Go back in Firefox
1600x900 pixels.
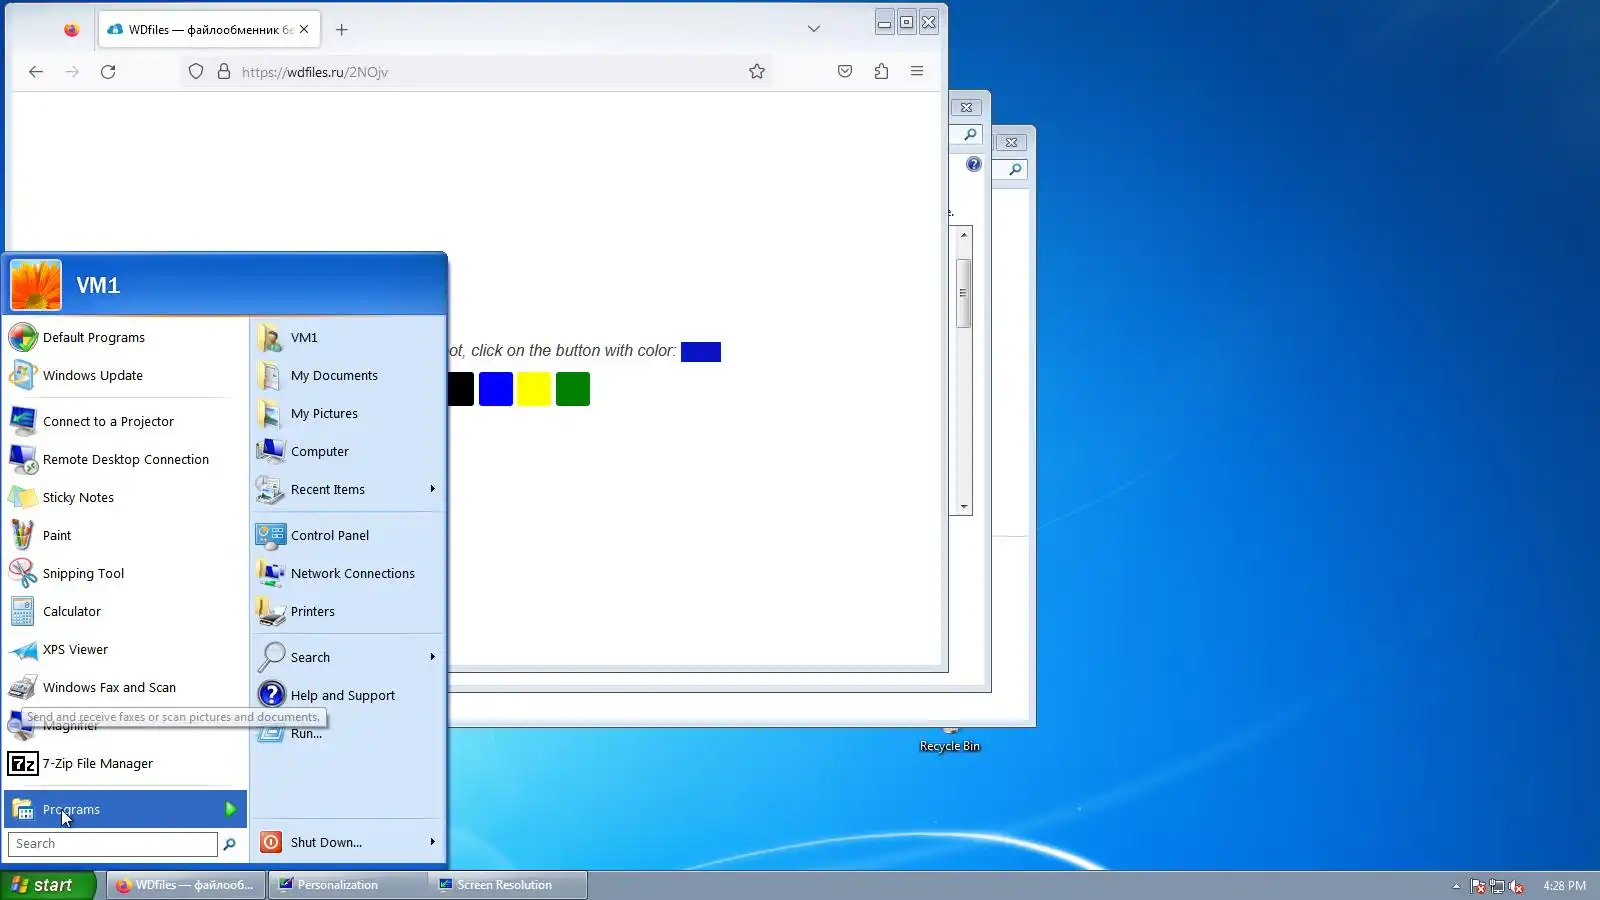(x=36, y=71)
